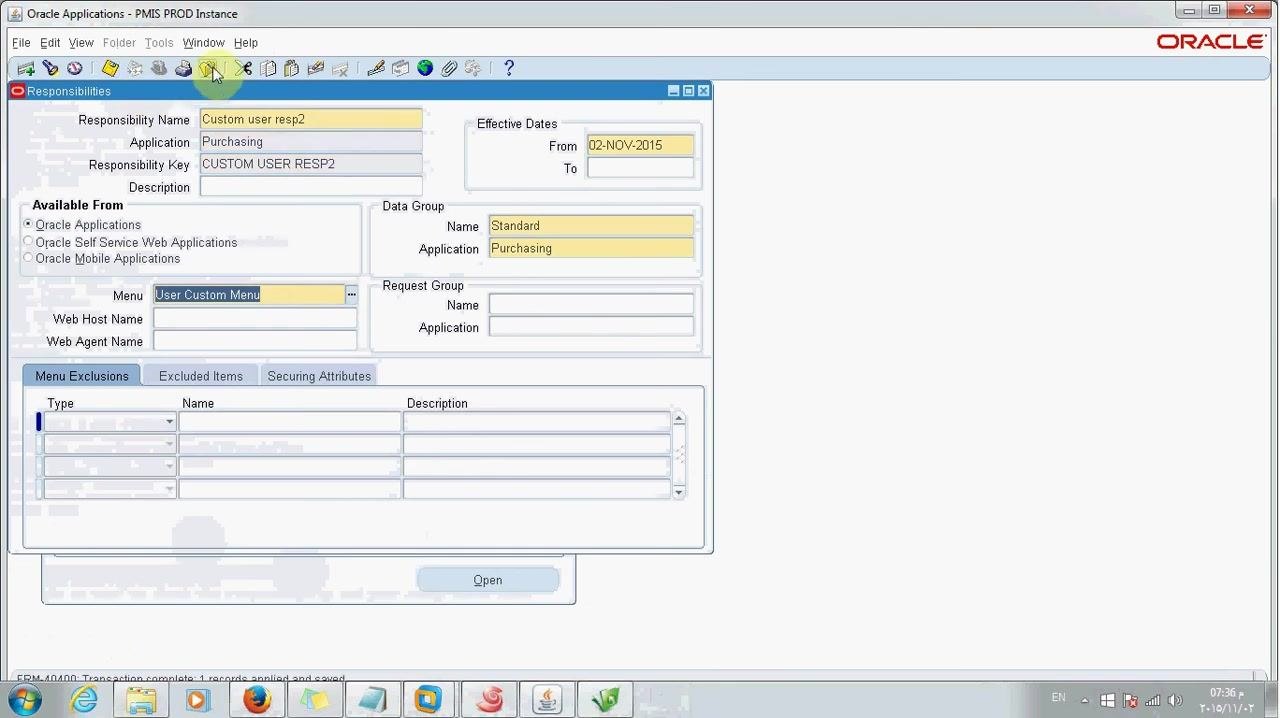
Task: Click the system tray clock
Action: point(1226,700)
